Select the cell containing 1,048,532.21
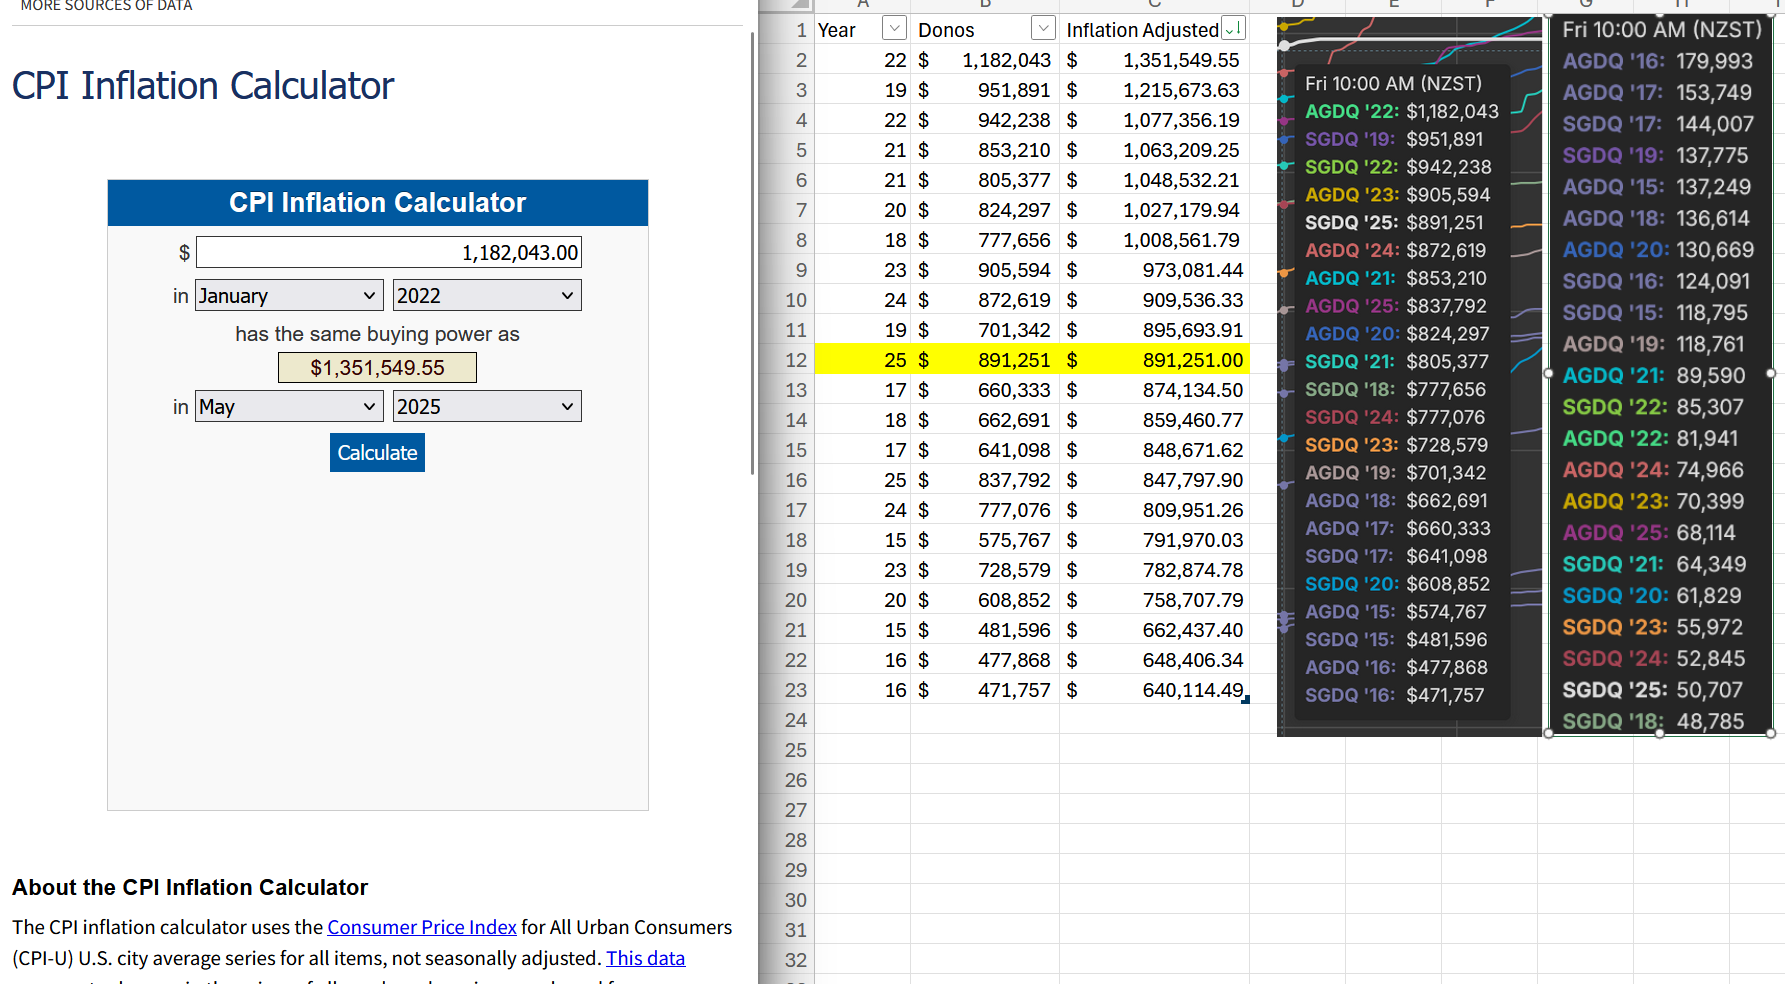The image size is (1785, 984). pyautogui.click(x=1154, y=180)
